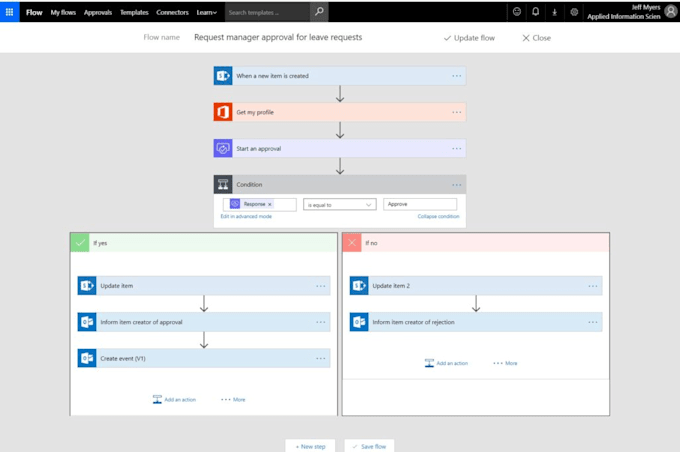Click the Get my profile Office icon
Screen dimensions: 680x452
223,112
